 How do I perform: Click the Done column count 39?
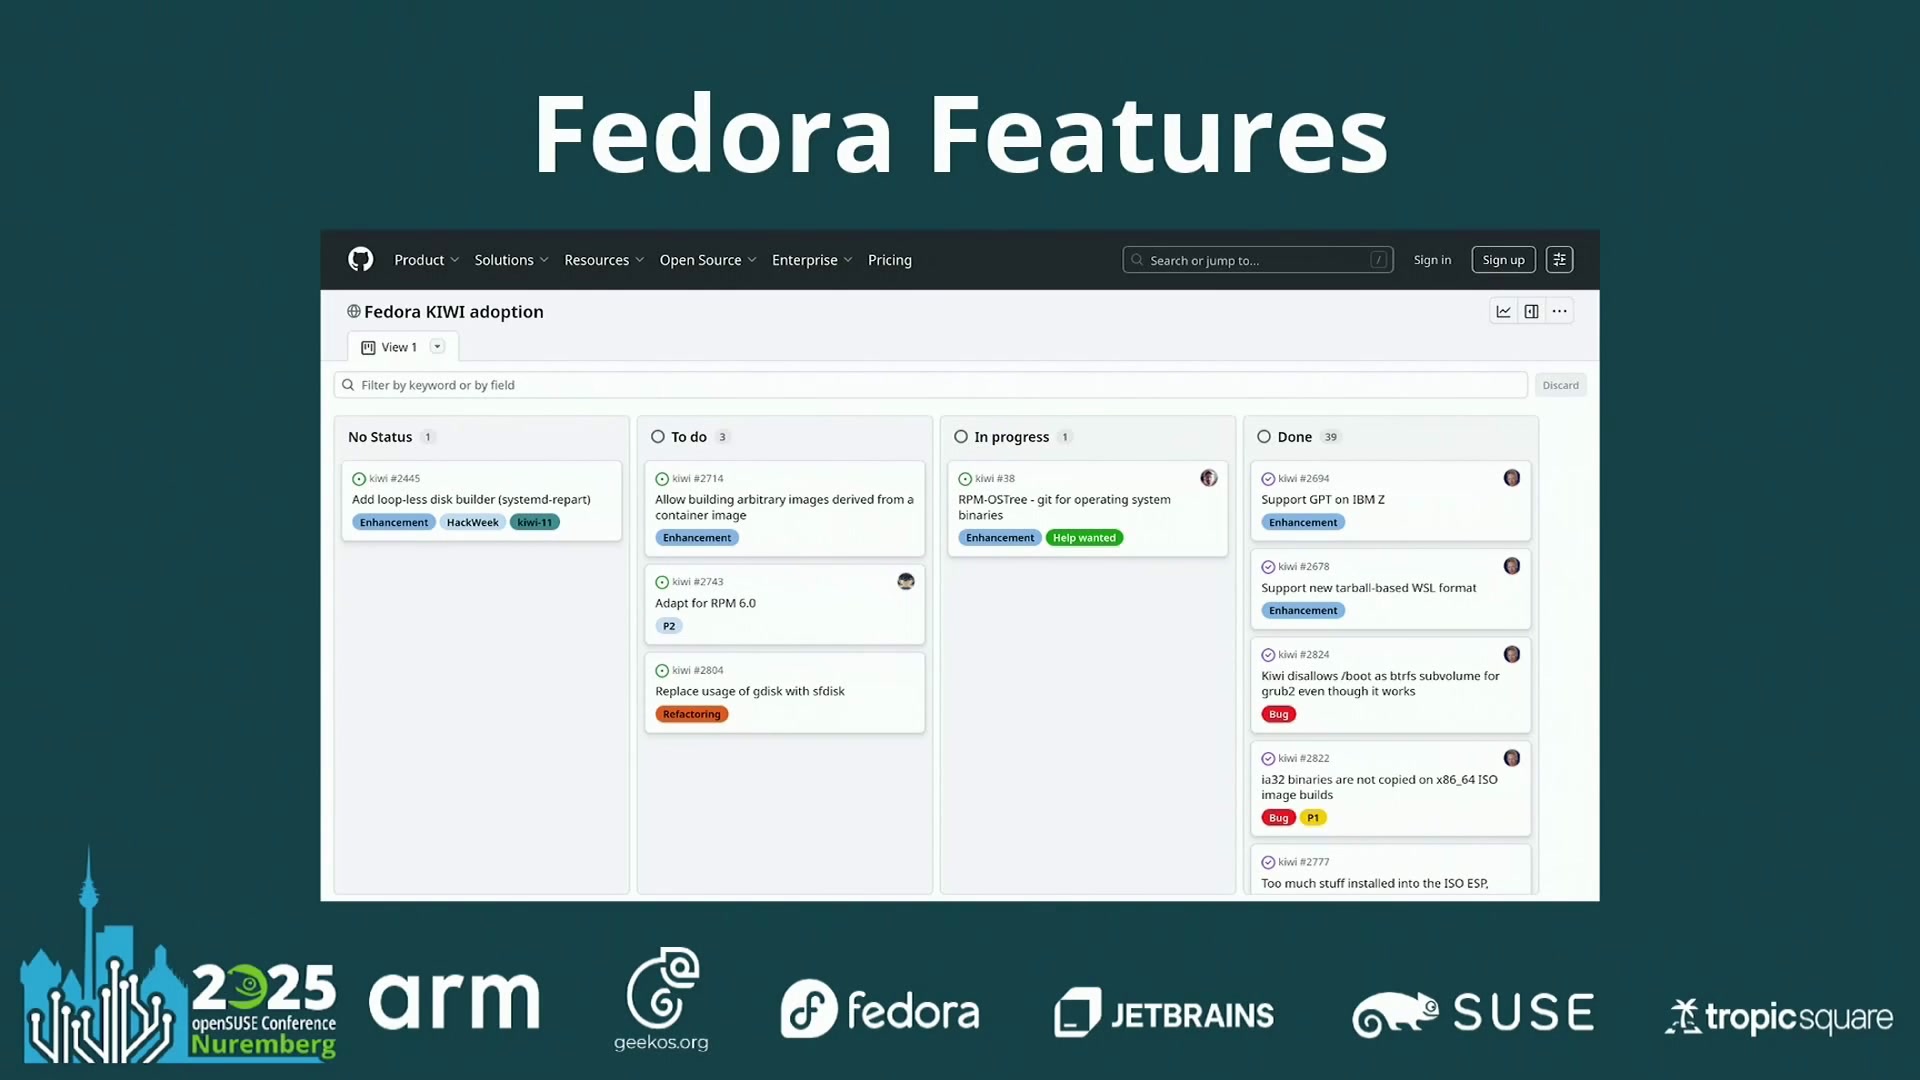[x=1330, y=437]
